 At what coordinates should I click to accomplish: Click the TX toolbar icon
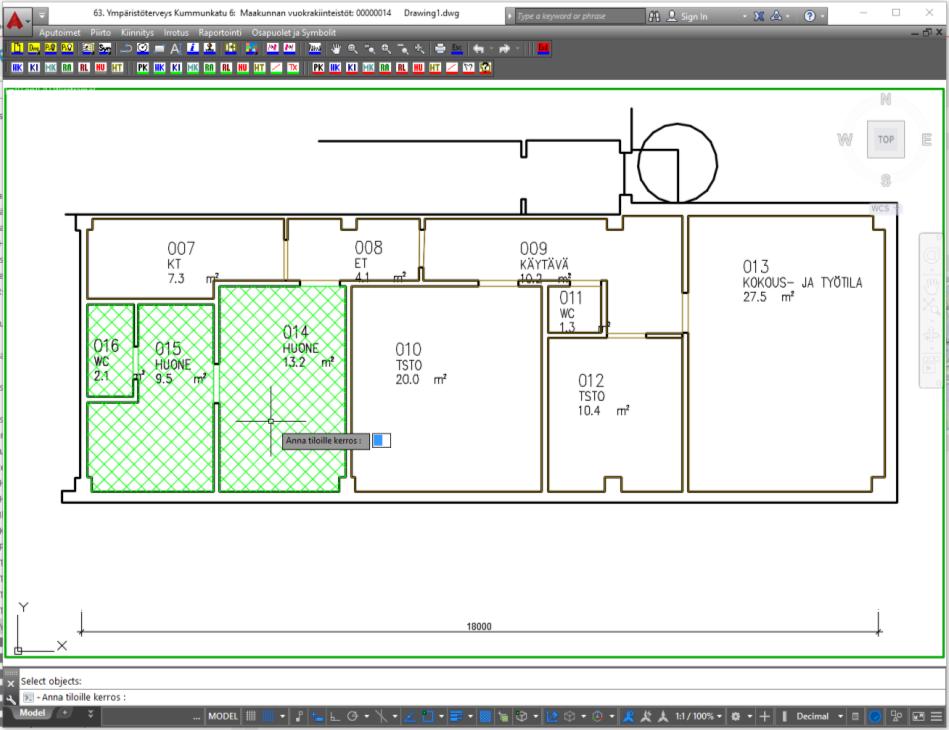[293, 68]
